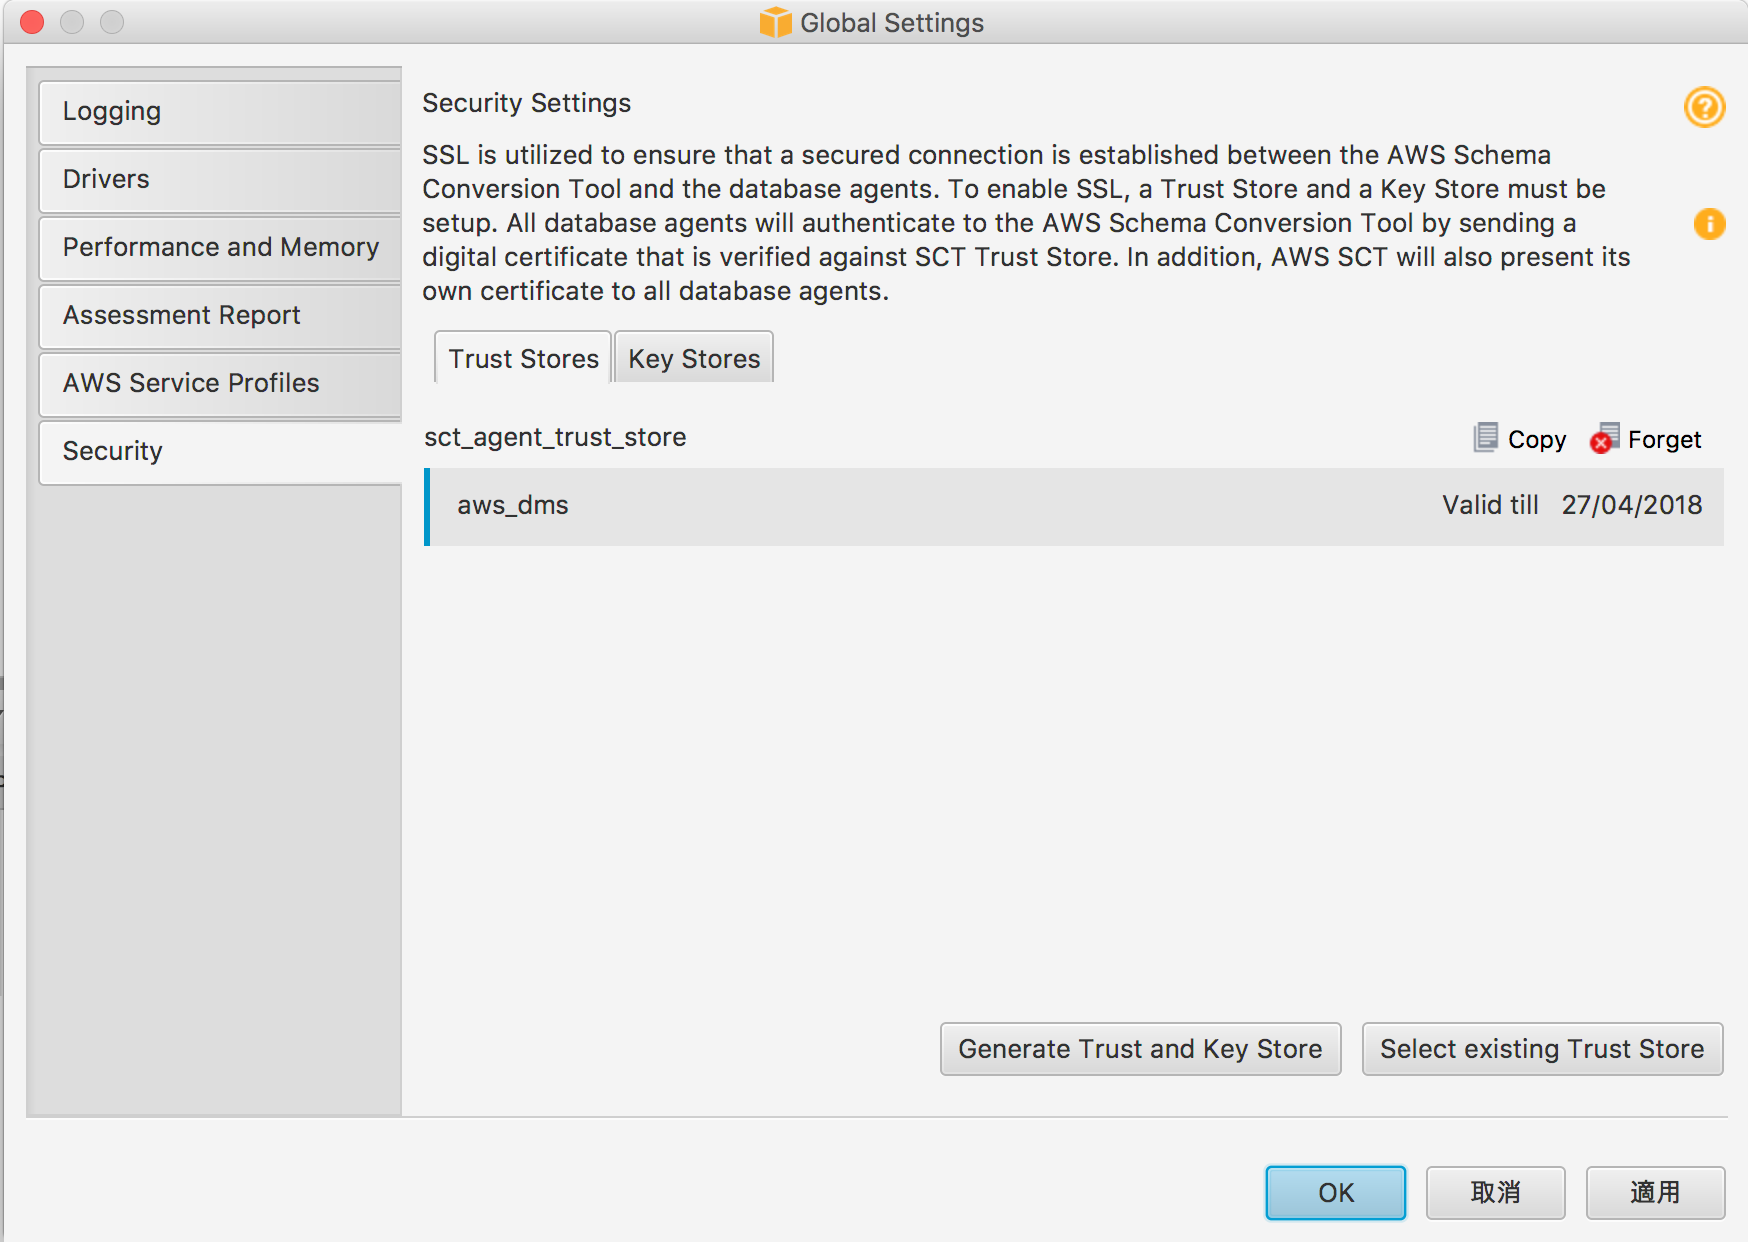Open help via the question mark icon
The height and width of the screenshot is (1242, 1748).
(1707, 108)
